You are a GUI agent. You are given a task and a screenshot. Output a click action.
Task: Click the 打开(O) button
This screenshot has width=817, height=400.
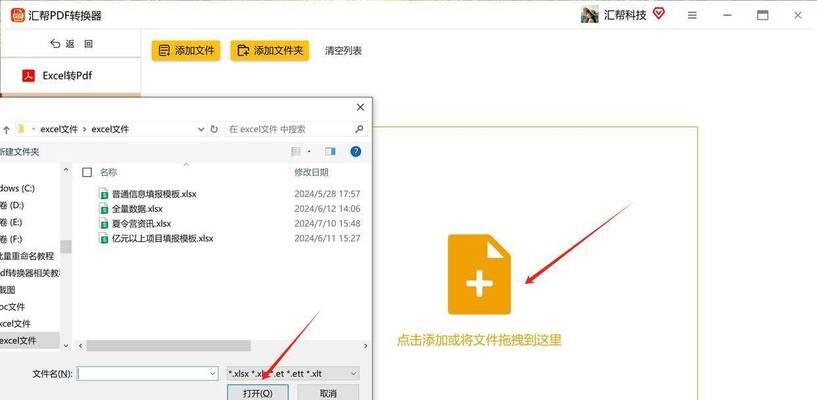(257, 393)
